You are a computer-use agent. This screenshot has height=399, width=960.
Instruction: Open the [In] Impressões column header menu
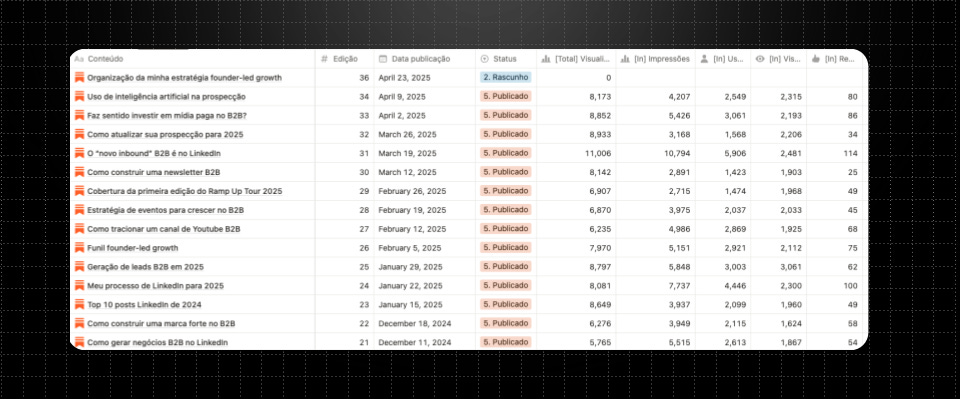[655, 59]
